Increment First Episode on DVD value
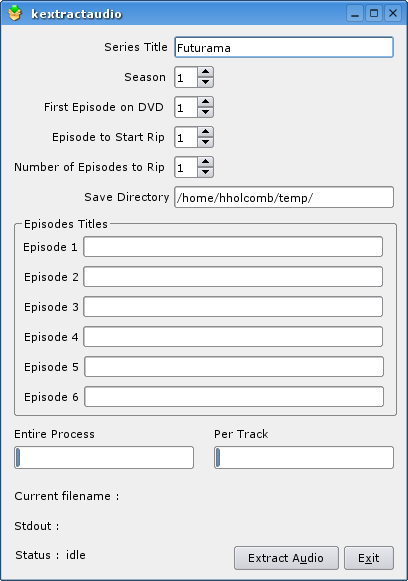The image size is (408, 581). coord(205,102)
